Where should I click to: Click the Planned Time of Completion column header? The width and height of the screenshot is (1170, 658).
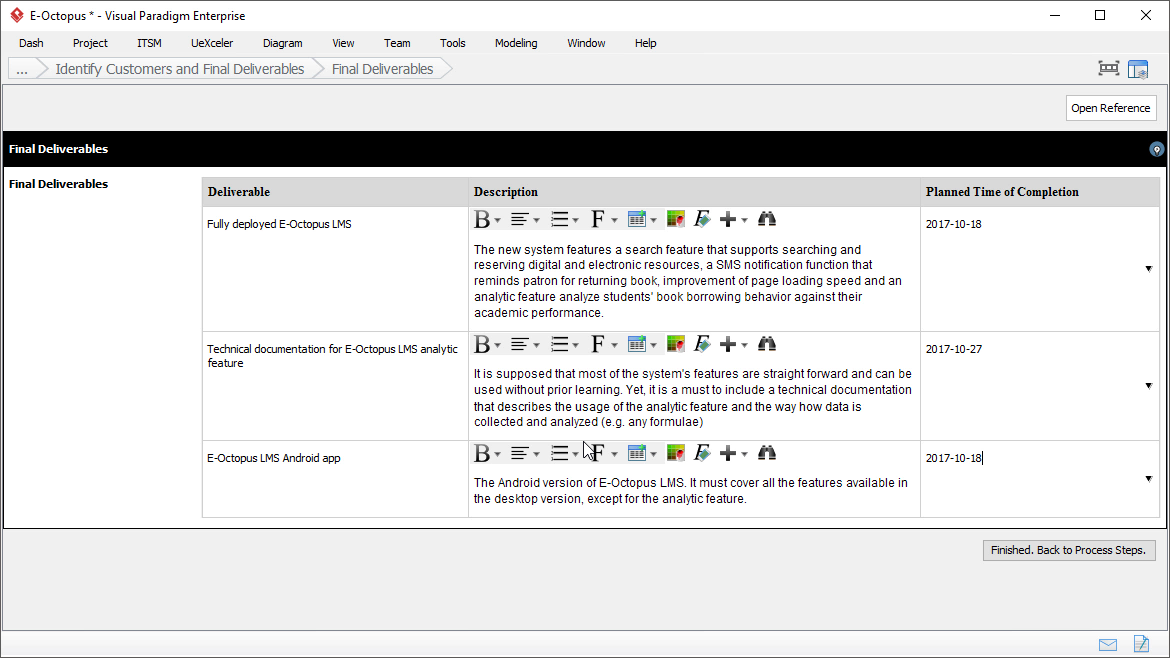(x=1039, y=192)
